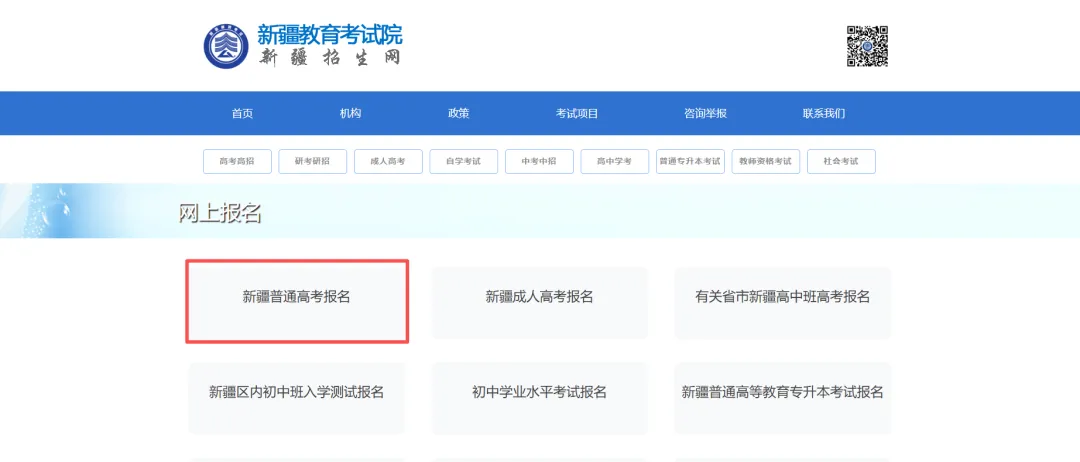Open the 政策 navigation item
The height and width of the screenshot is (462, 1080).
pyautogui.click(x=459, y=114)
